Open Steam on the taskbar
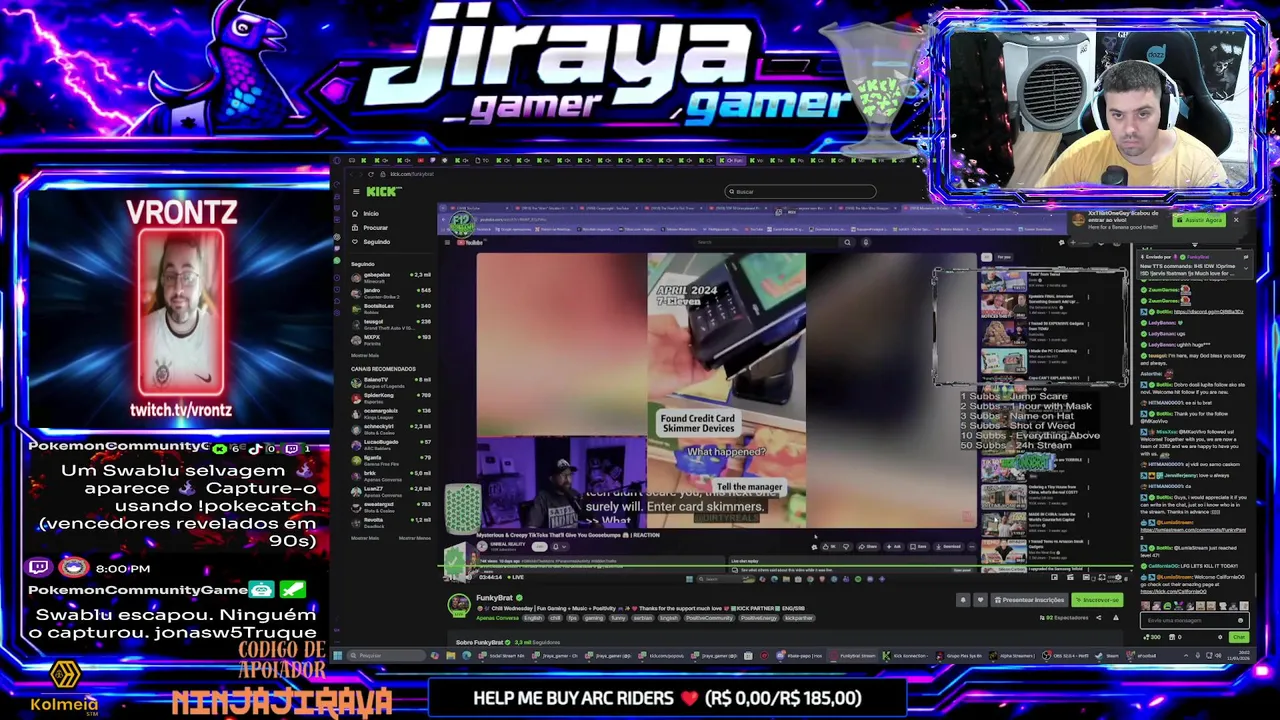 coord(1108,656)
